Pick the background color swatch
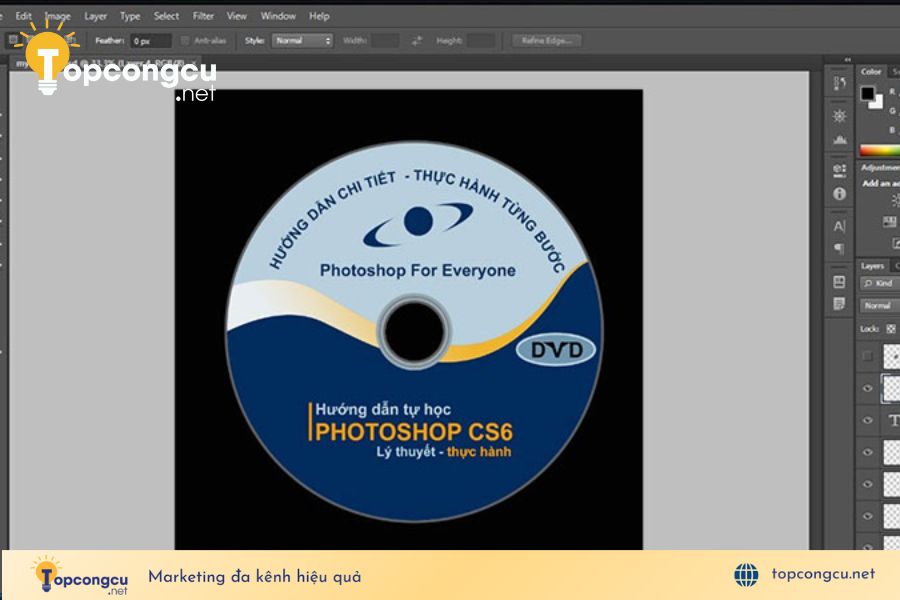Viewport: 900px width, 600px height. [x=876, y=102]
